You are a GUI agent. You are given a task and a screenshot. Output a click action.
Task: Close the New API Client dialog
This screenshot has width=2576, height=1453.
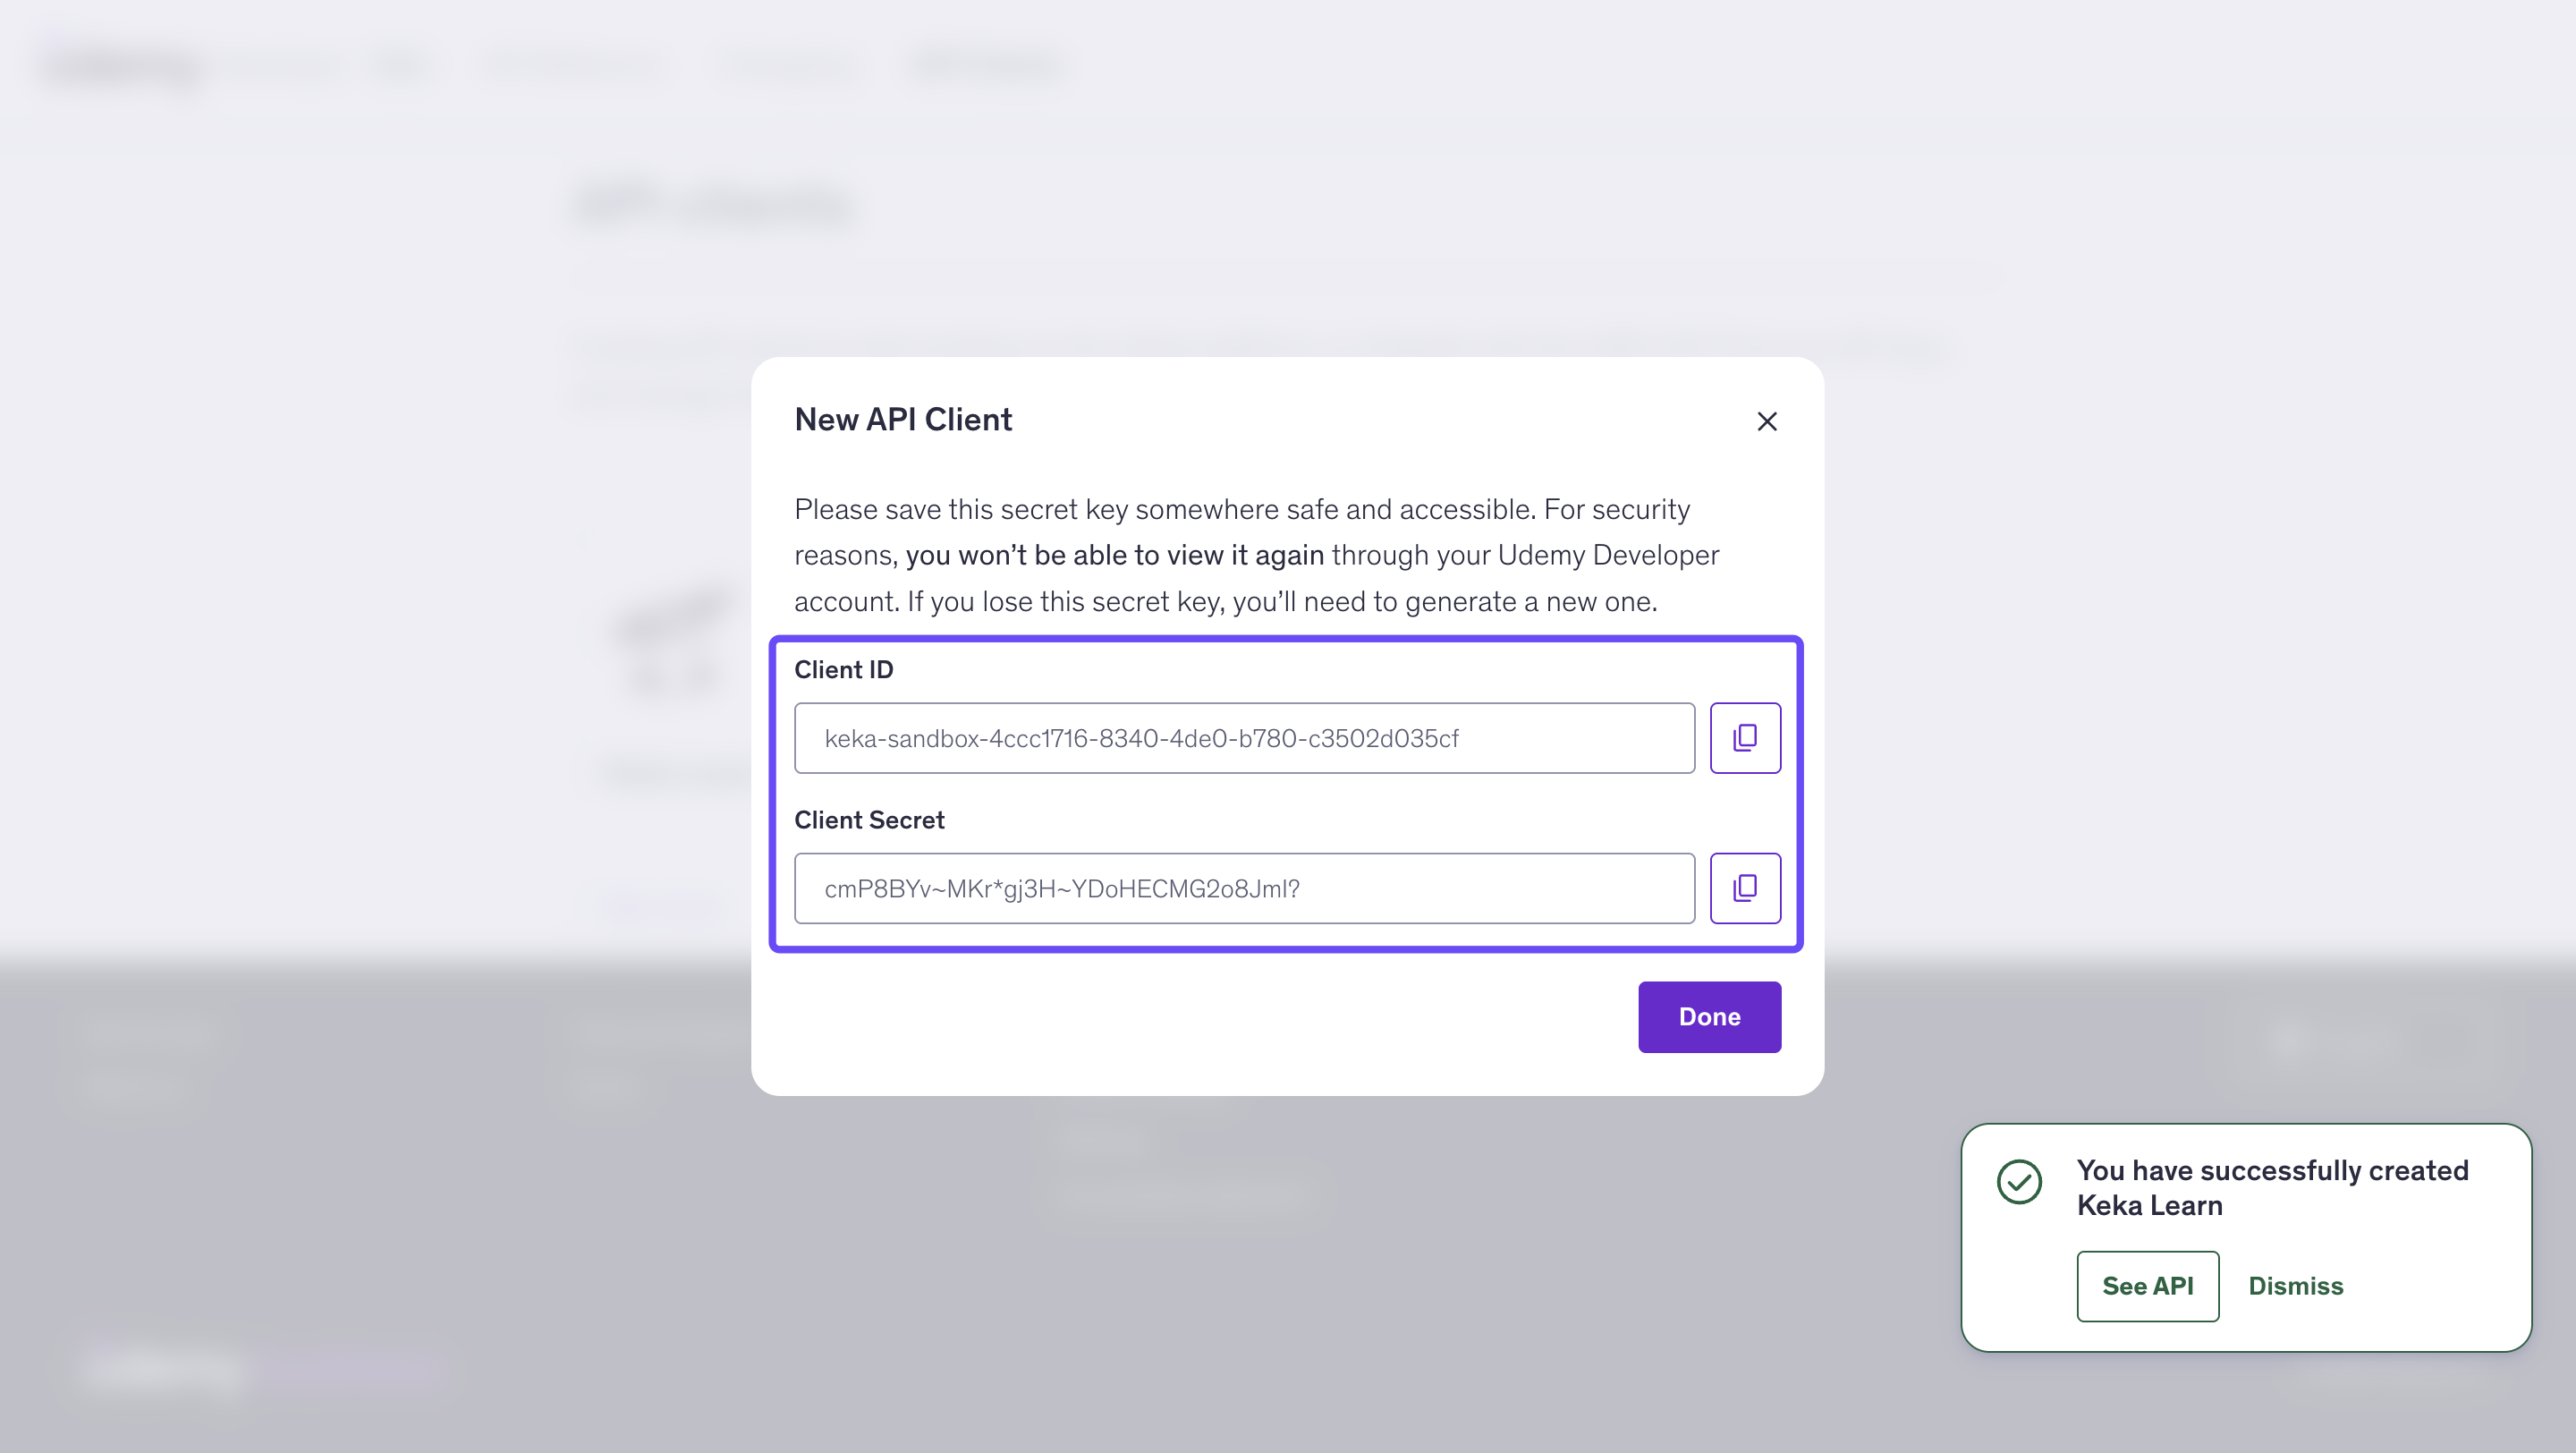click(1767, 421)
